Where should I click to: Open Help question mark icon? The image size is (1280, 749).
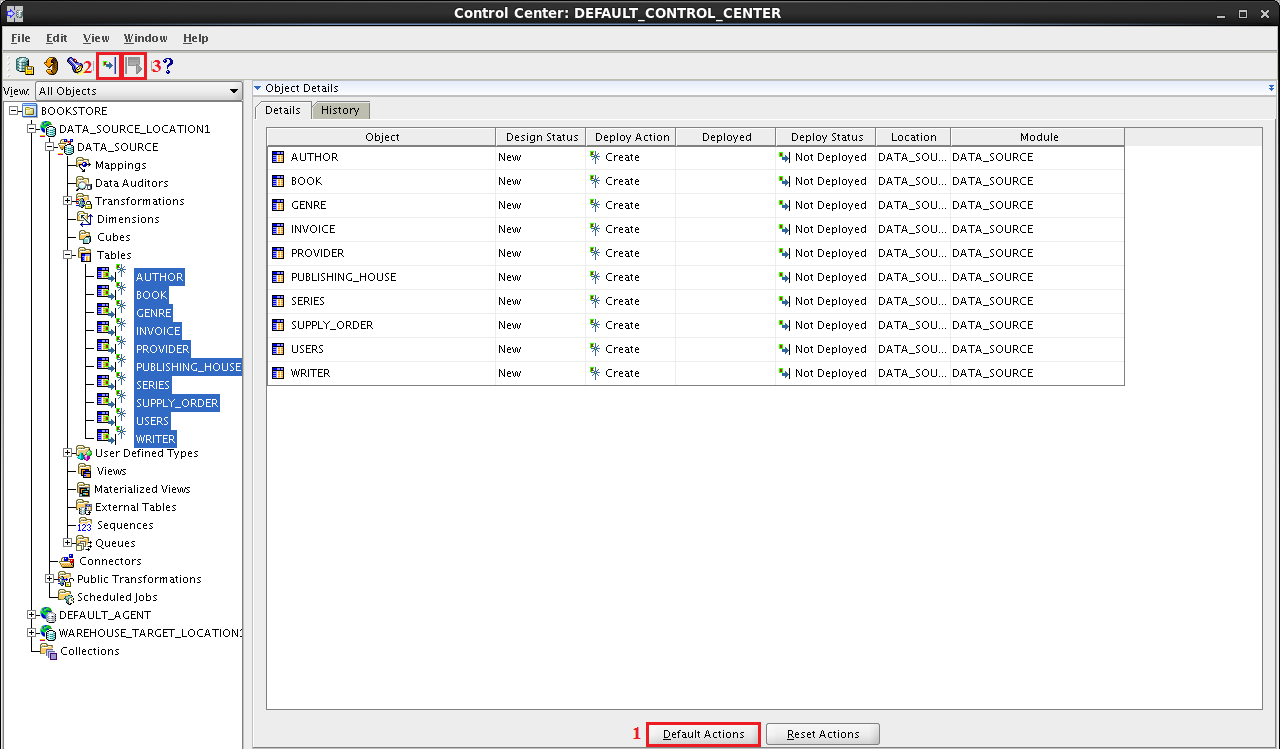coord(168,66)
